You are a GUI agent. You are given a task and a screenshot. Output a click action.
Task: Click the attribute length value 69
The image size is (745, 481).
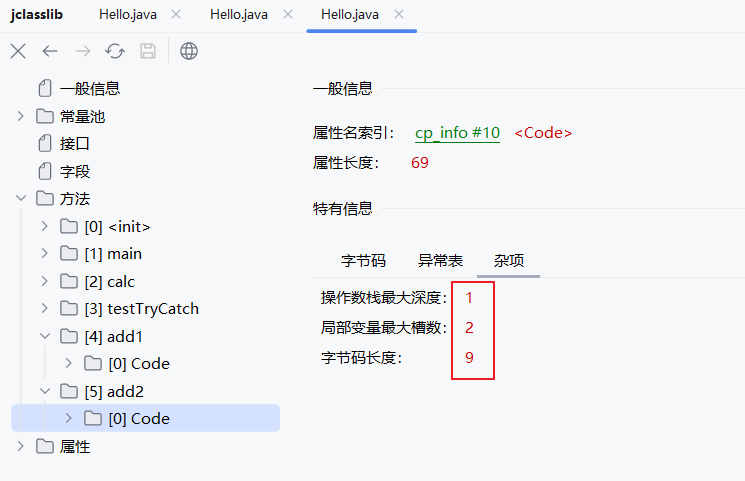pyautogui.click(x=420, y=163)
